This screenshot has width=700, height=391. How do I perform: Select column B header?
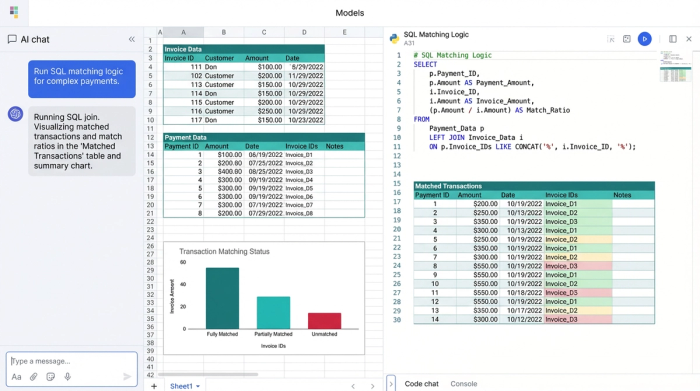pos(224,32)
